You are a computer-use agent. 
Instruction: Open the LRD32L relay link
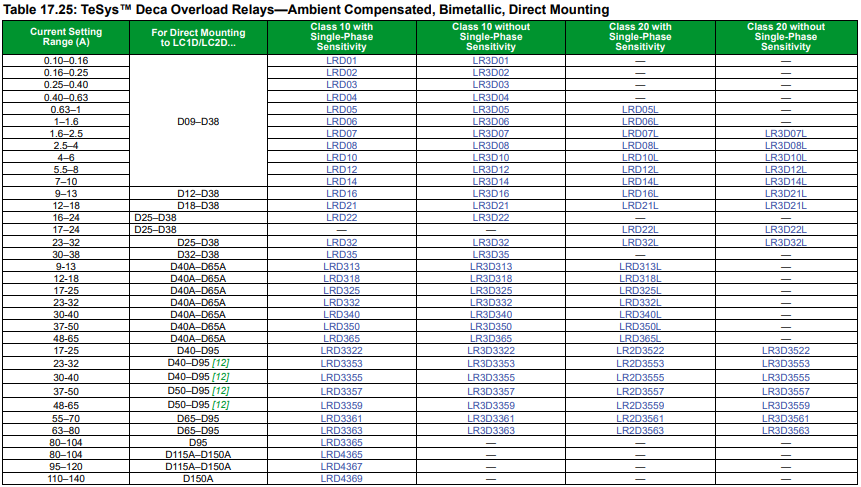[x=640, y=242]
